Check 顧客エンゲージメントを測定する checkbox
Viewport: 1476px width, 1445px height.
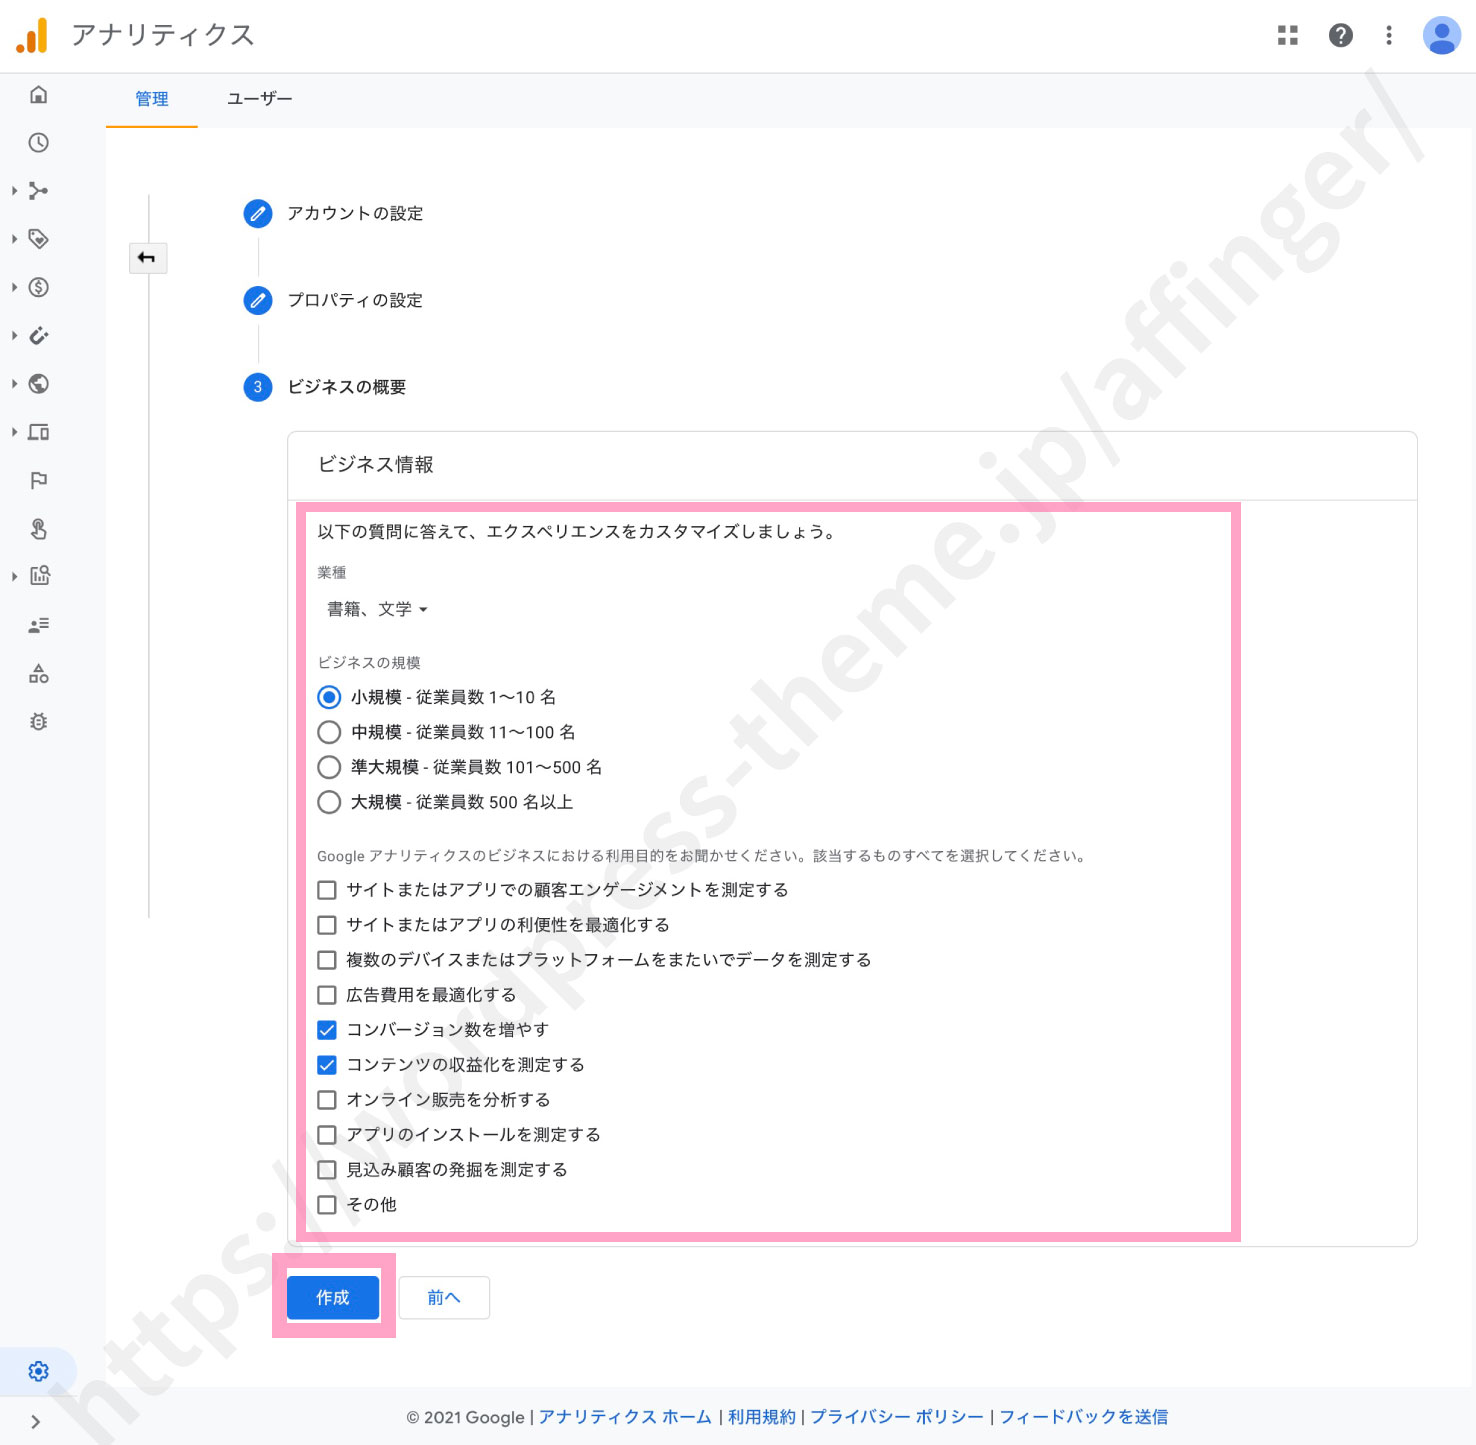click(327, 890)
